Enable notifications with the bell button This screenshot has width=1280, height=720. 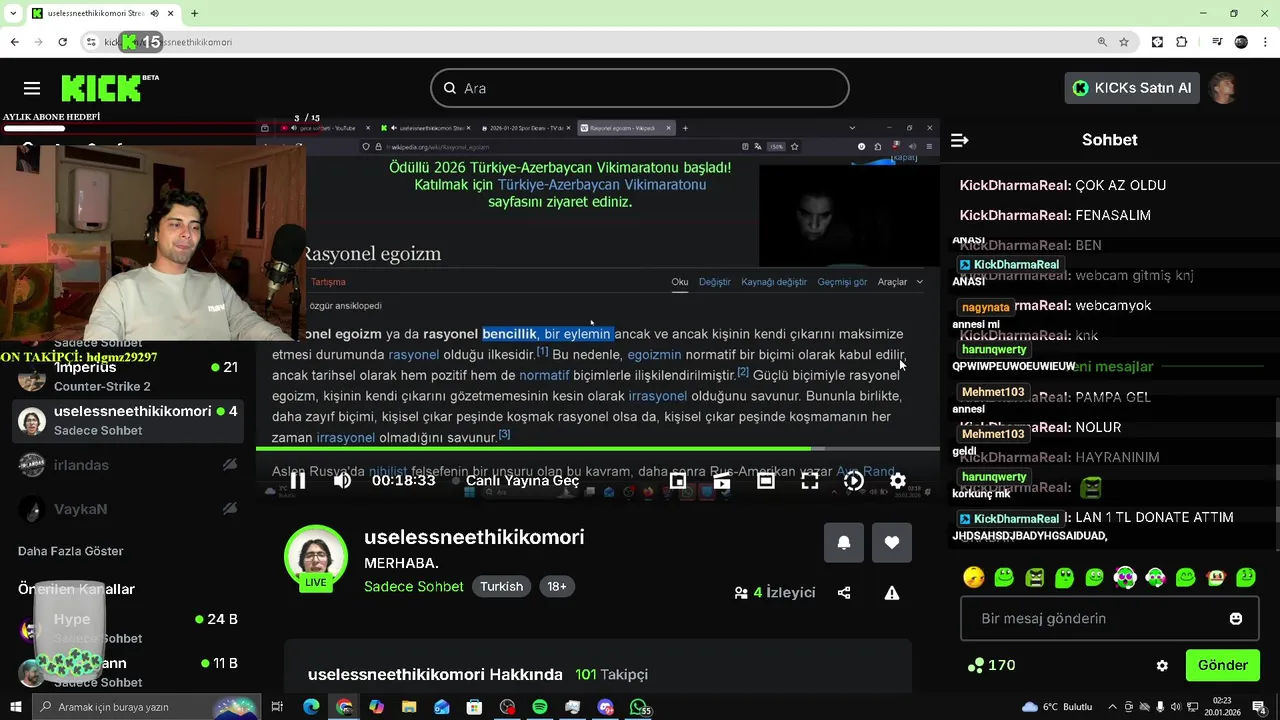[844, 542]
